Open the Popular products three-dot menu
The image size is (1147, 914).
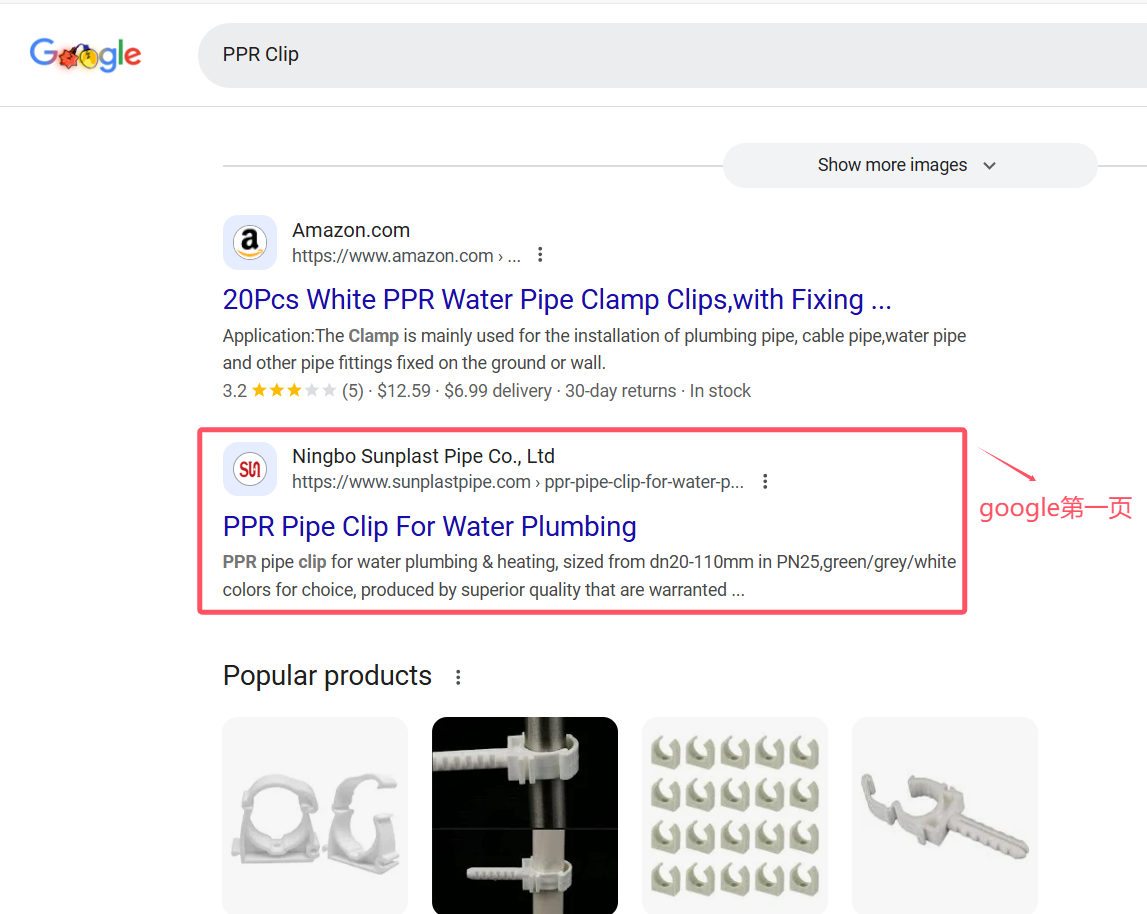pyautogui.click(x=458, y=677)
